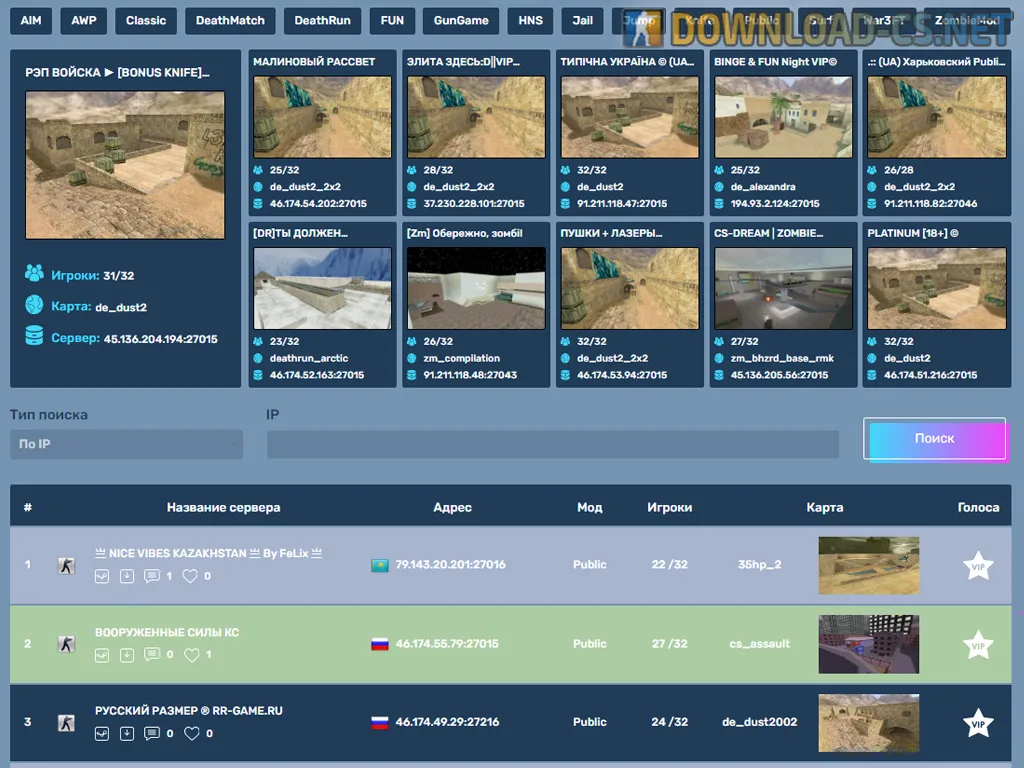Click the download icon under ВООРУЖЕННЫЕ СИЛЫ КС

pyautogui.click(x=127, y=655)
